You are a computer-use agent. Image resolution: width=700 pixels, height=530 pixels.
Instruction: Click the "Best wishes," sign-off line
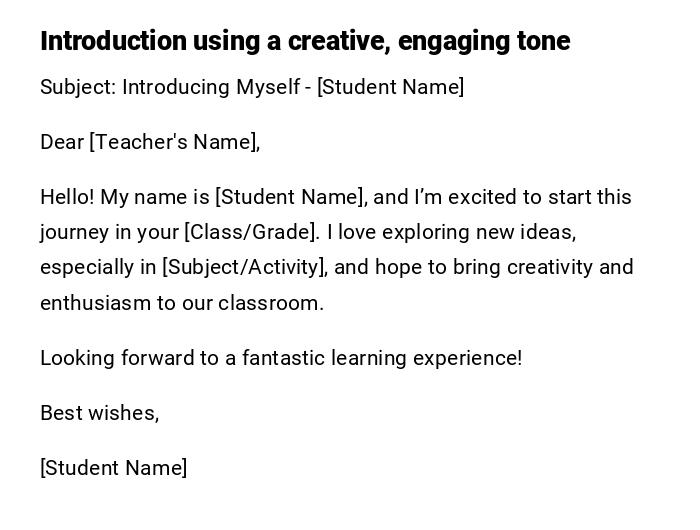coord(99,413)
